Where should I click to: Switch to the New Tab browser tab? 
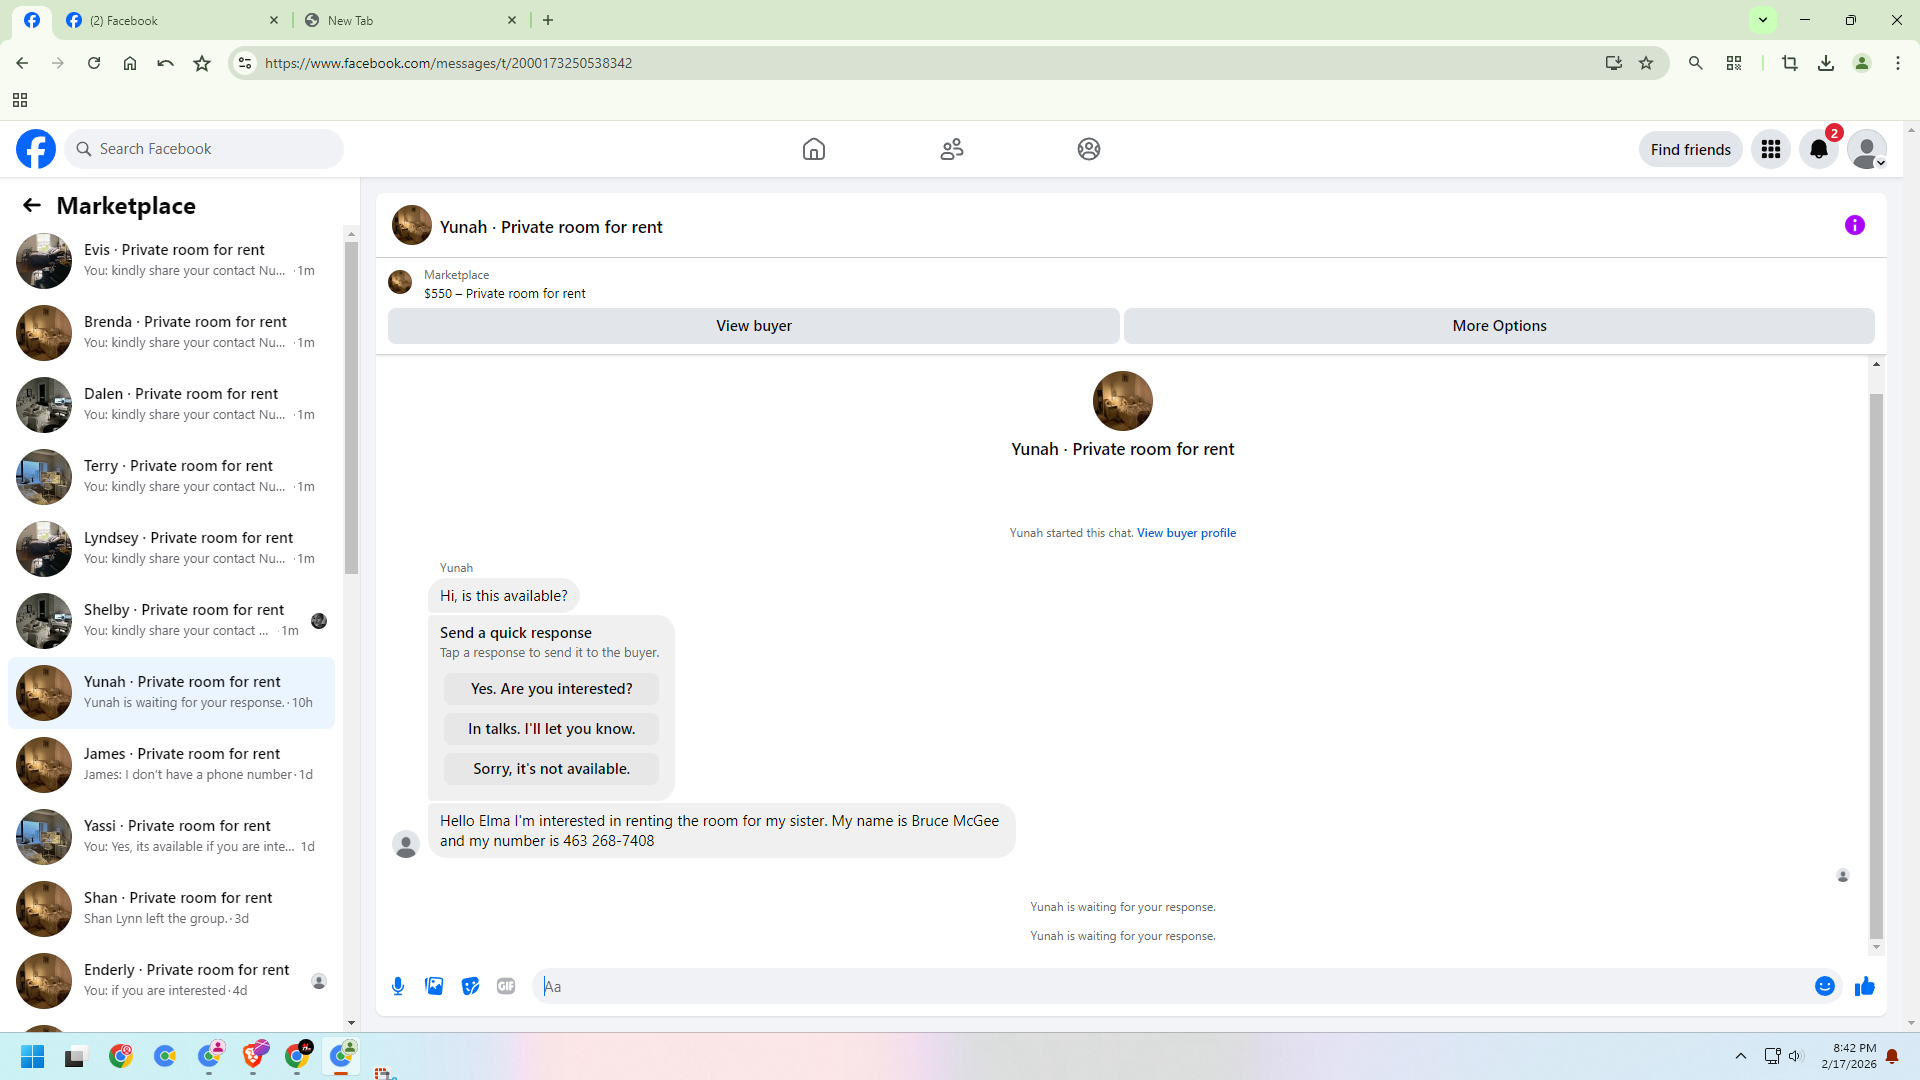coord(410,20)
